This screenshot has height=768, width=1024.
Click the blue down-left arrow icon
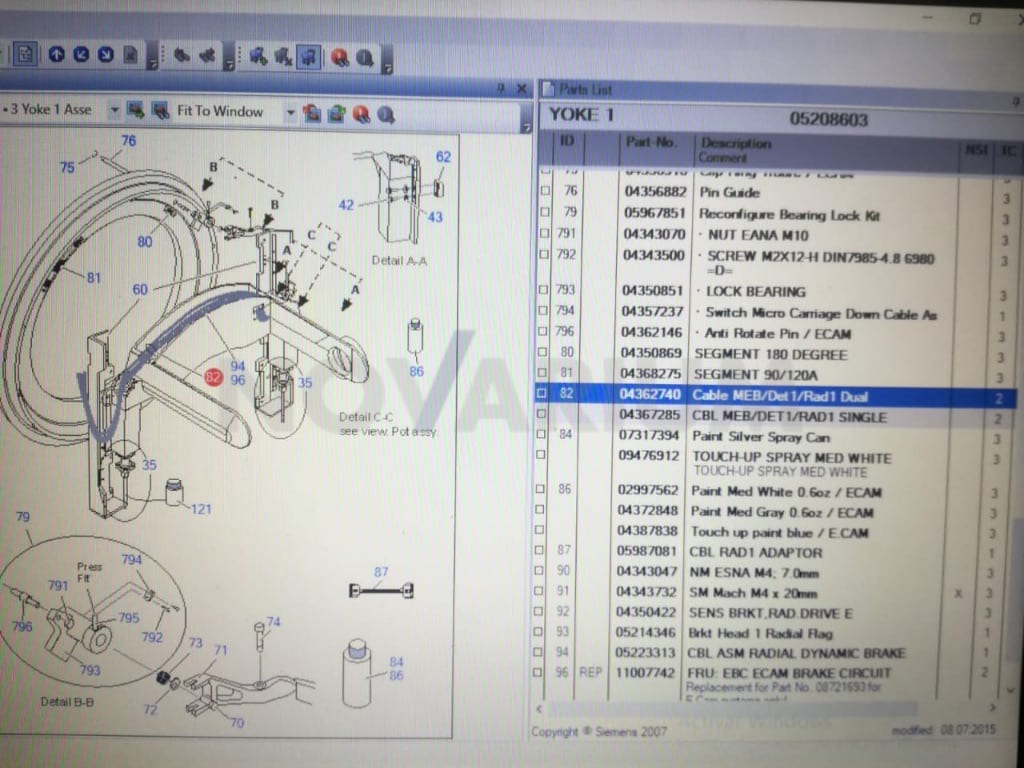coord(81,55)
